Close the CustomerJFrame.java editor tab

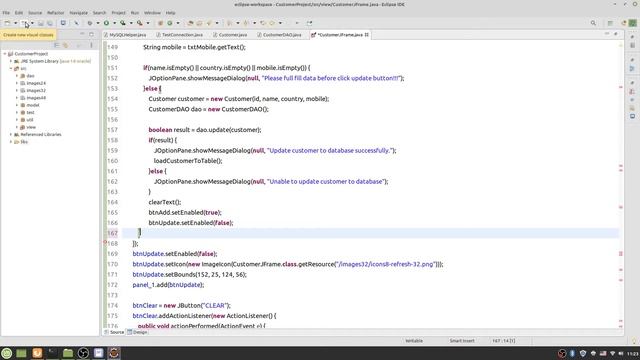[x=367, y=35]
